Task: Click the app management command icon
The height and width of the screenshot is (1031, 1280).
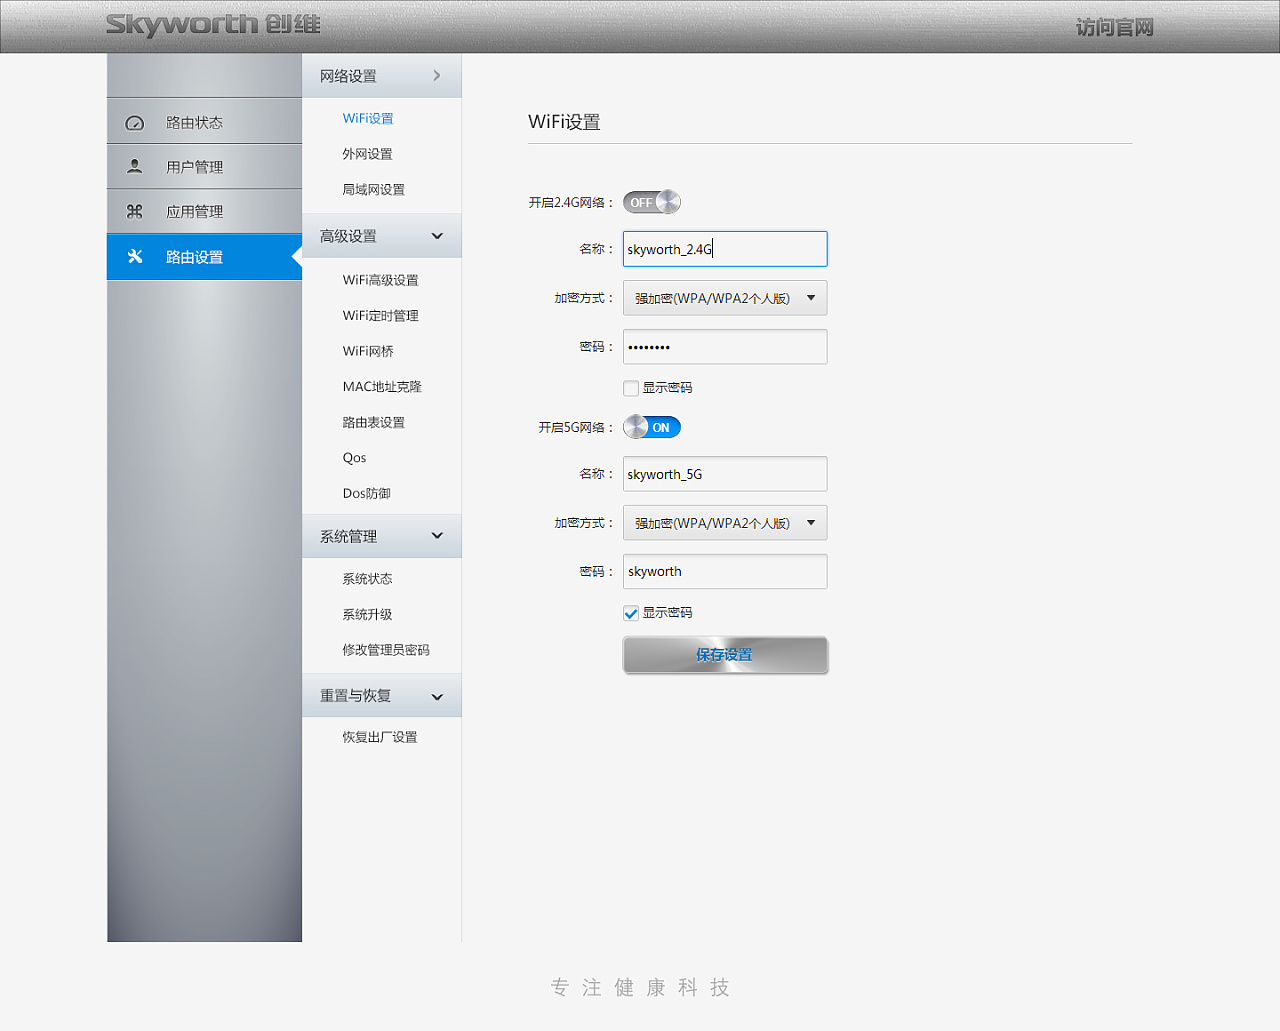Action: pyautogui.click(x=135, y=211)
